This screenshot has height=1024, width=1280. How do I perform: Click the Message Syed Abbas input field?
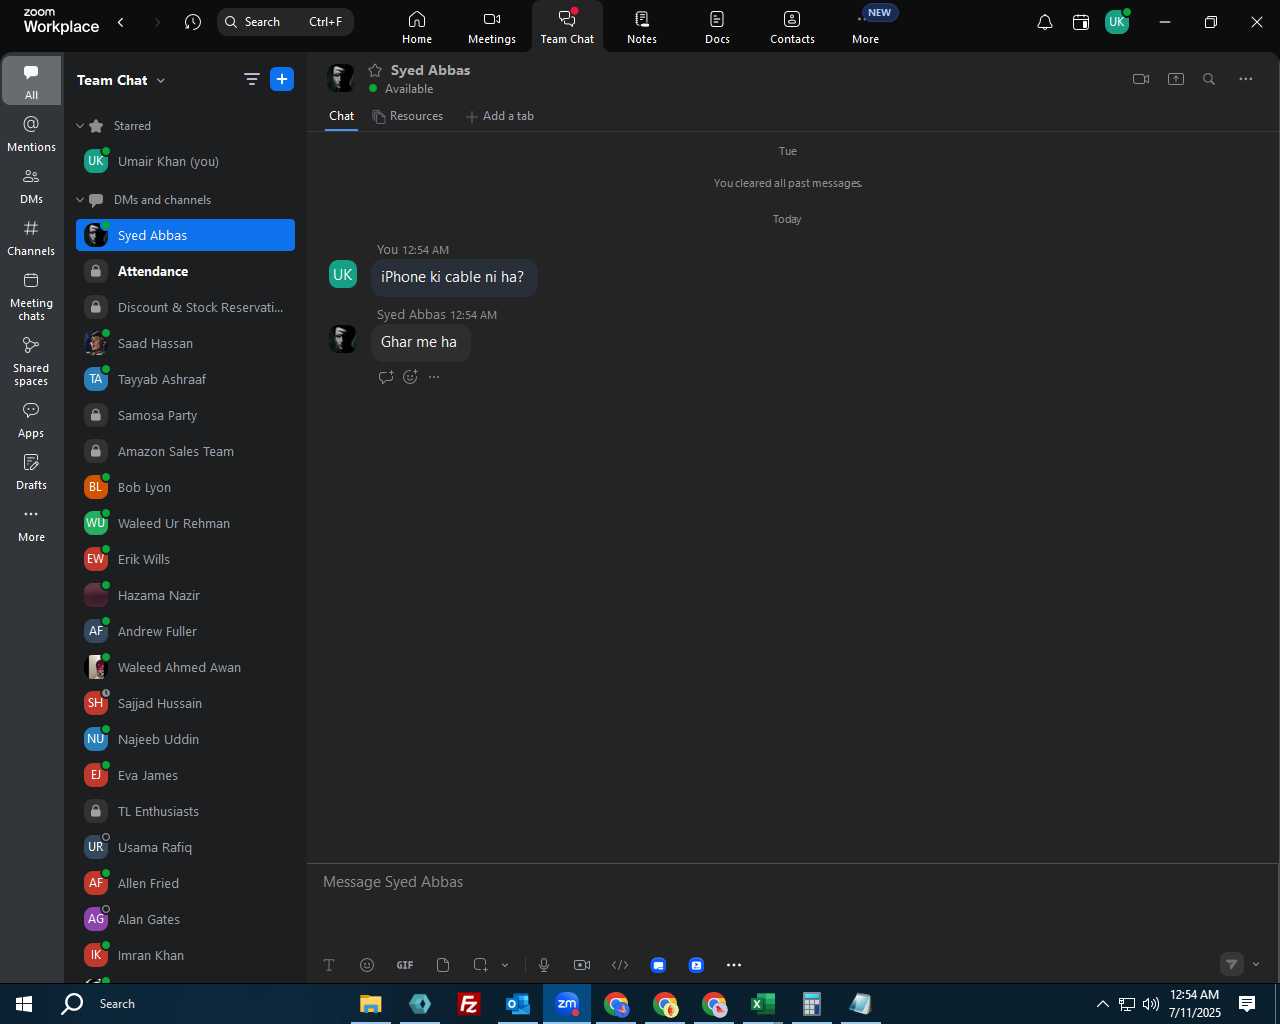click(x=791, y=882)
